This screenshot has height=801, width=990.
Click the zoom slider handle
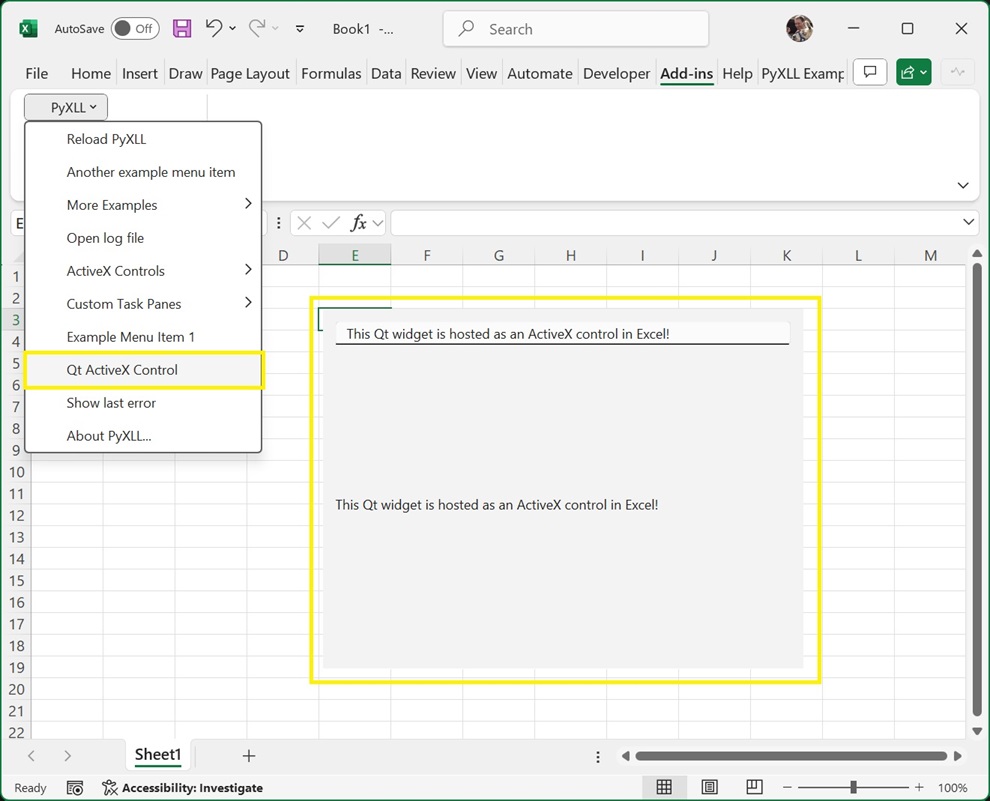coord(853,787)
